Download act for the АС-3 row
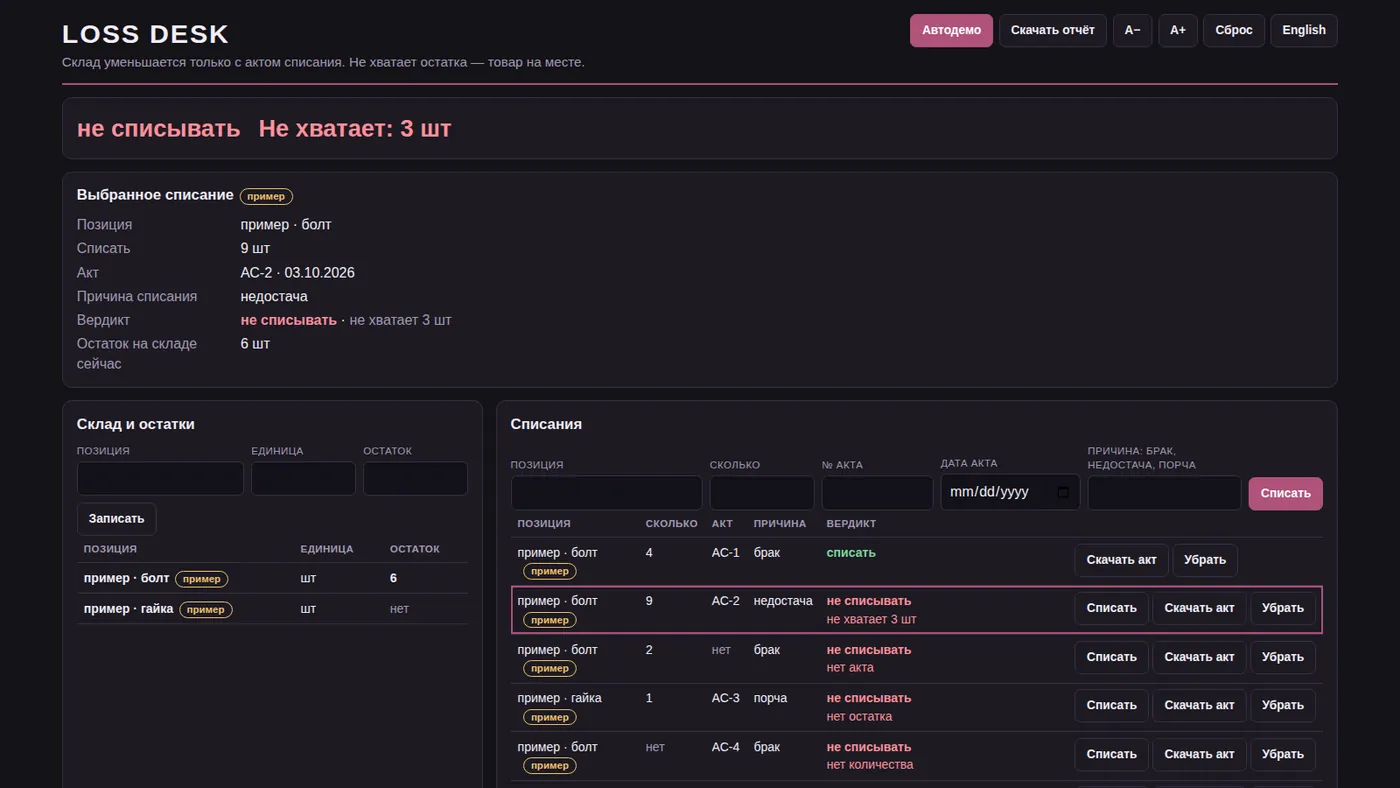The width and height of the screenshot is (1400, 788). tap(1199, 705)
